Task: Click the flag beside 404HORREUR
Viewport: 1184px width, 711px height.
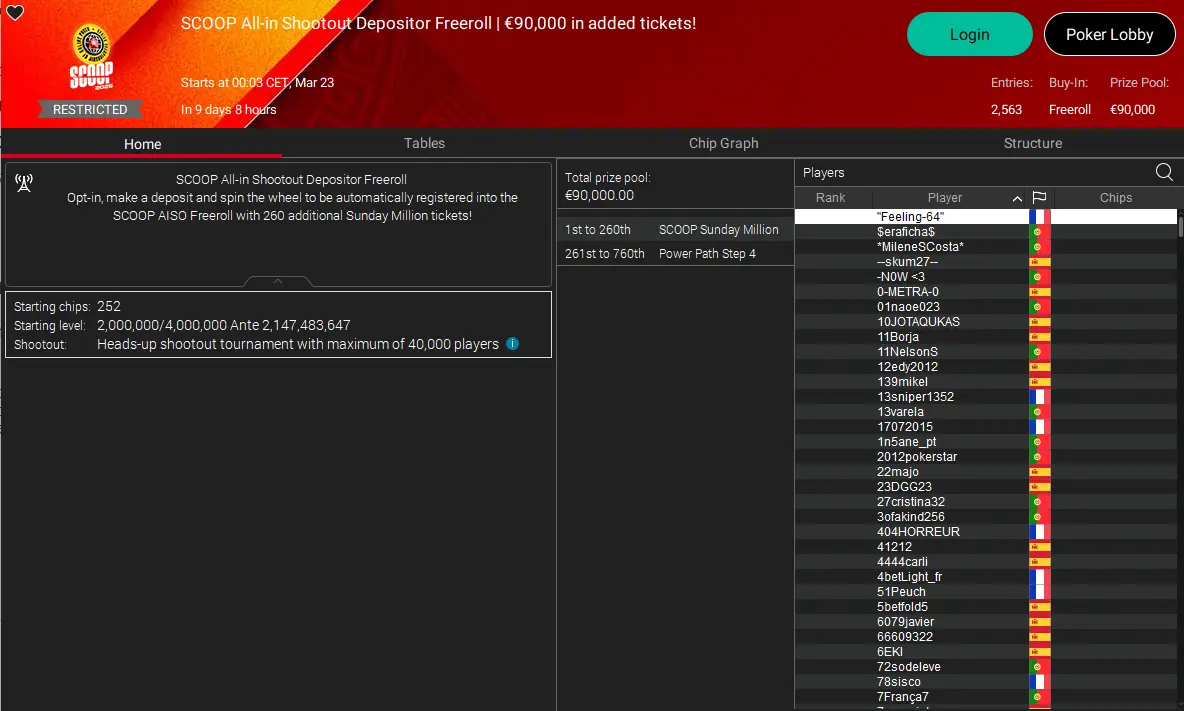Action: [x=1039, y=531]
